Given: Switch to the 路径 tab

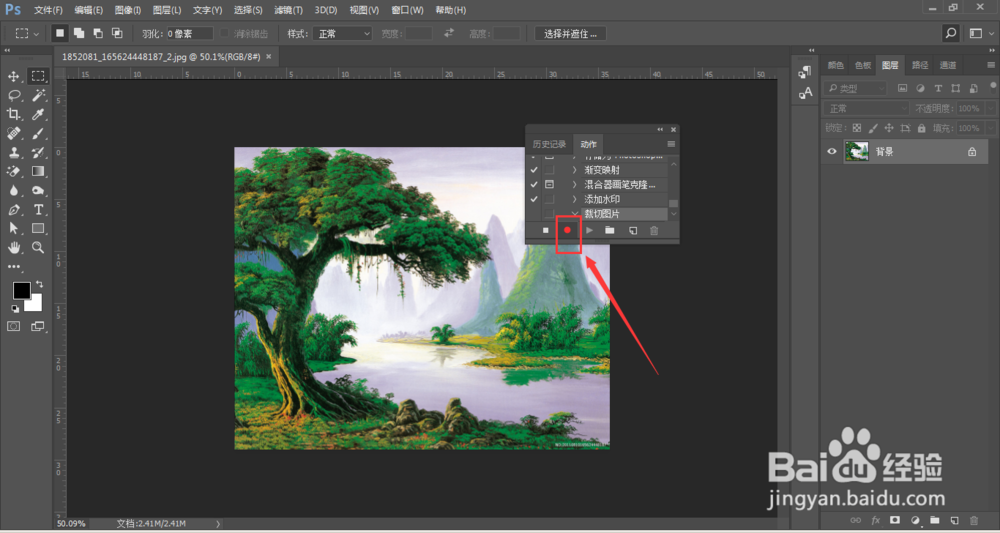Looking at the screenshot, I should pyautogui.click(x=920, y=65).
